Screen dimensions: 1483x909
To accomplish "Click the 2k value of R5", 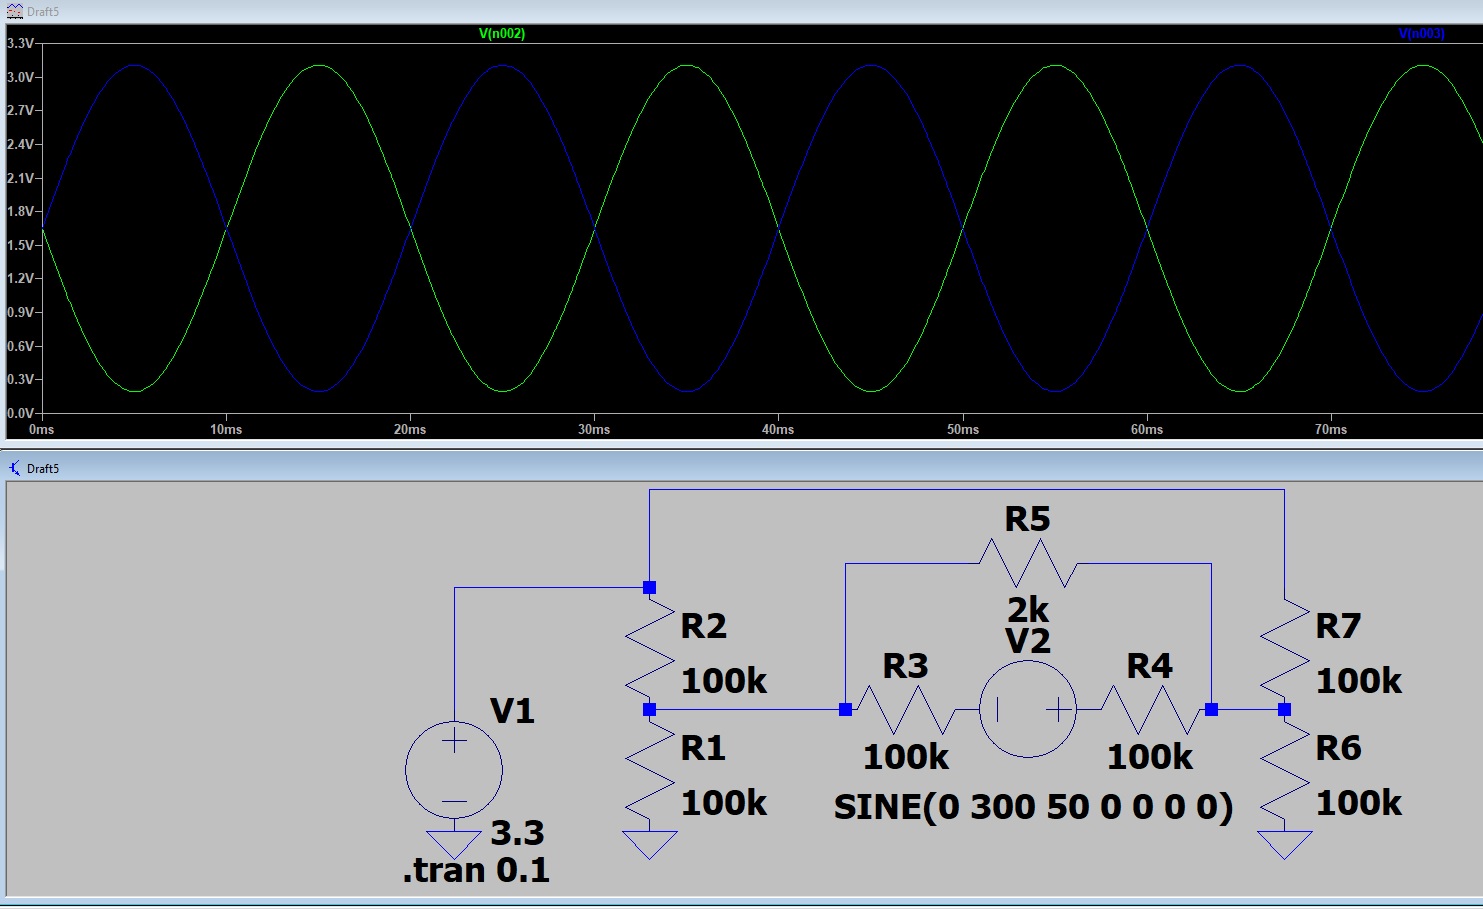I will 1027,609.
